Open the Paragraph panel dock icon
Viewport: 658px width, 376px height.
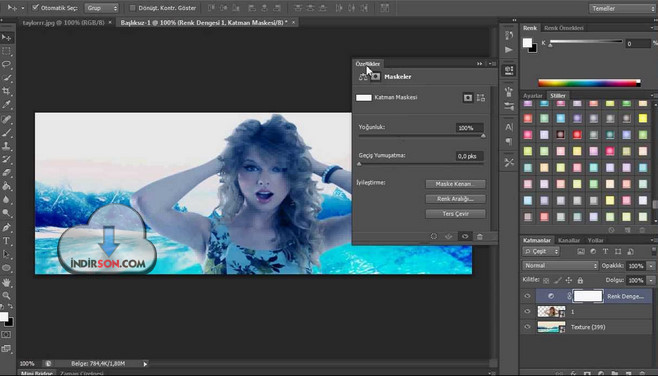pos(509,141)
